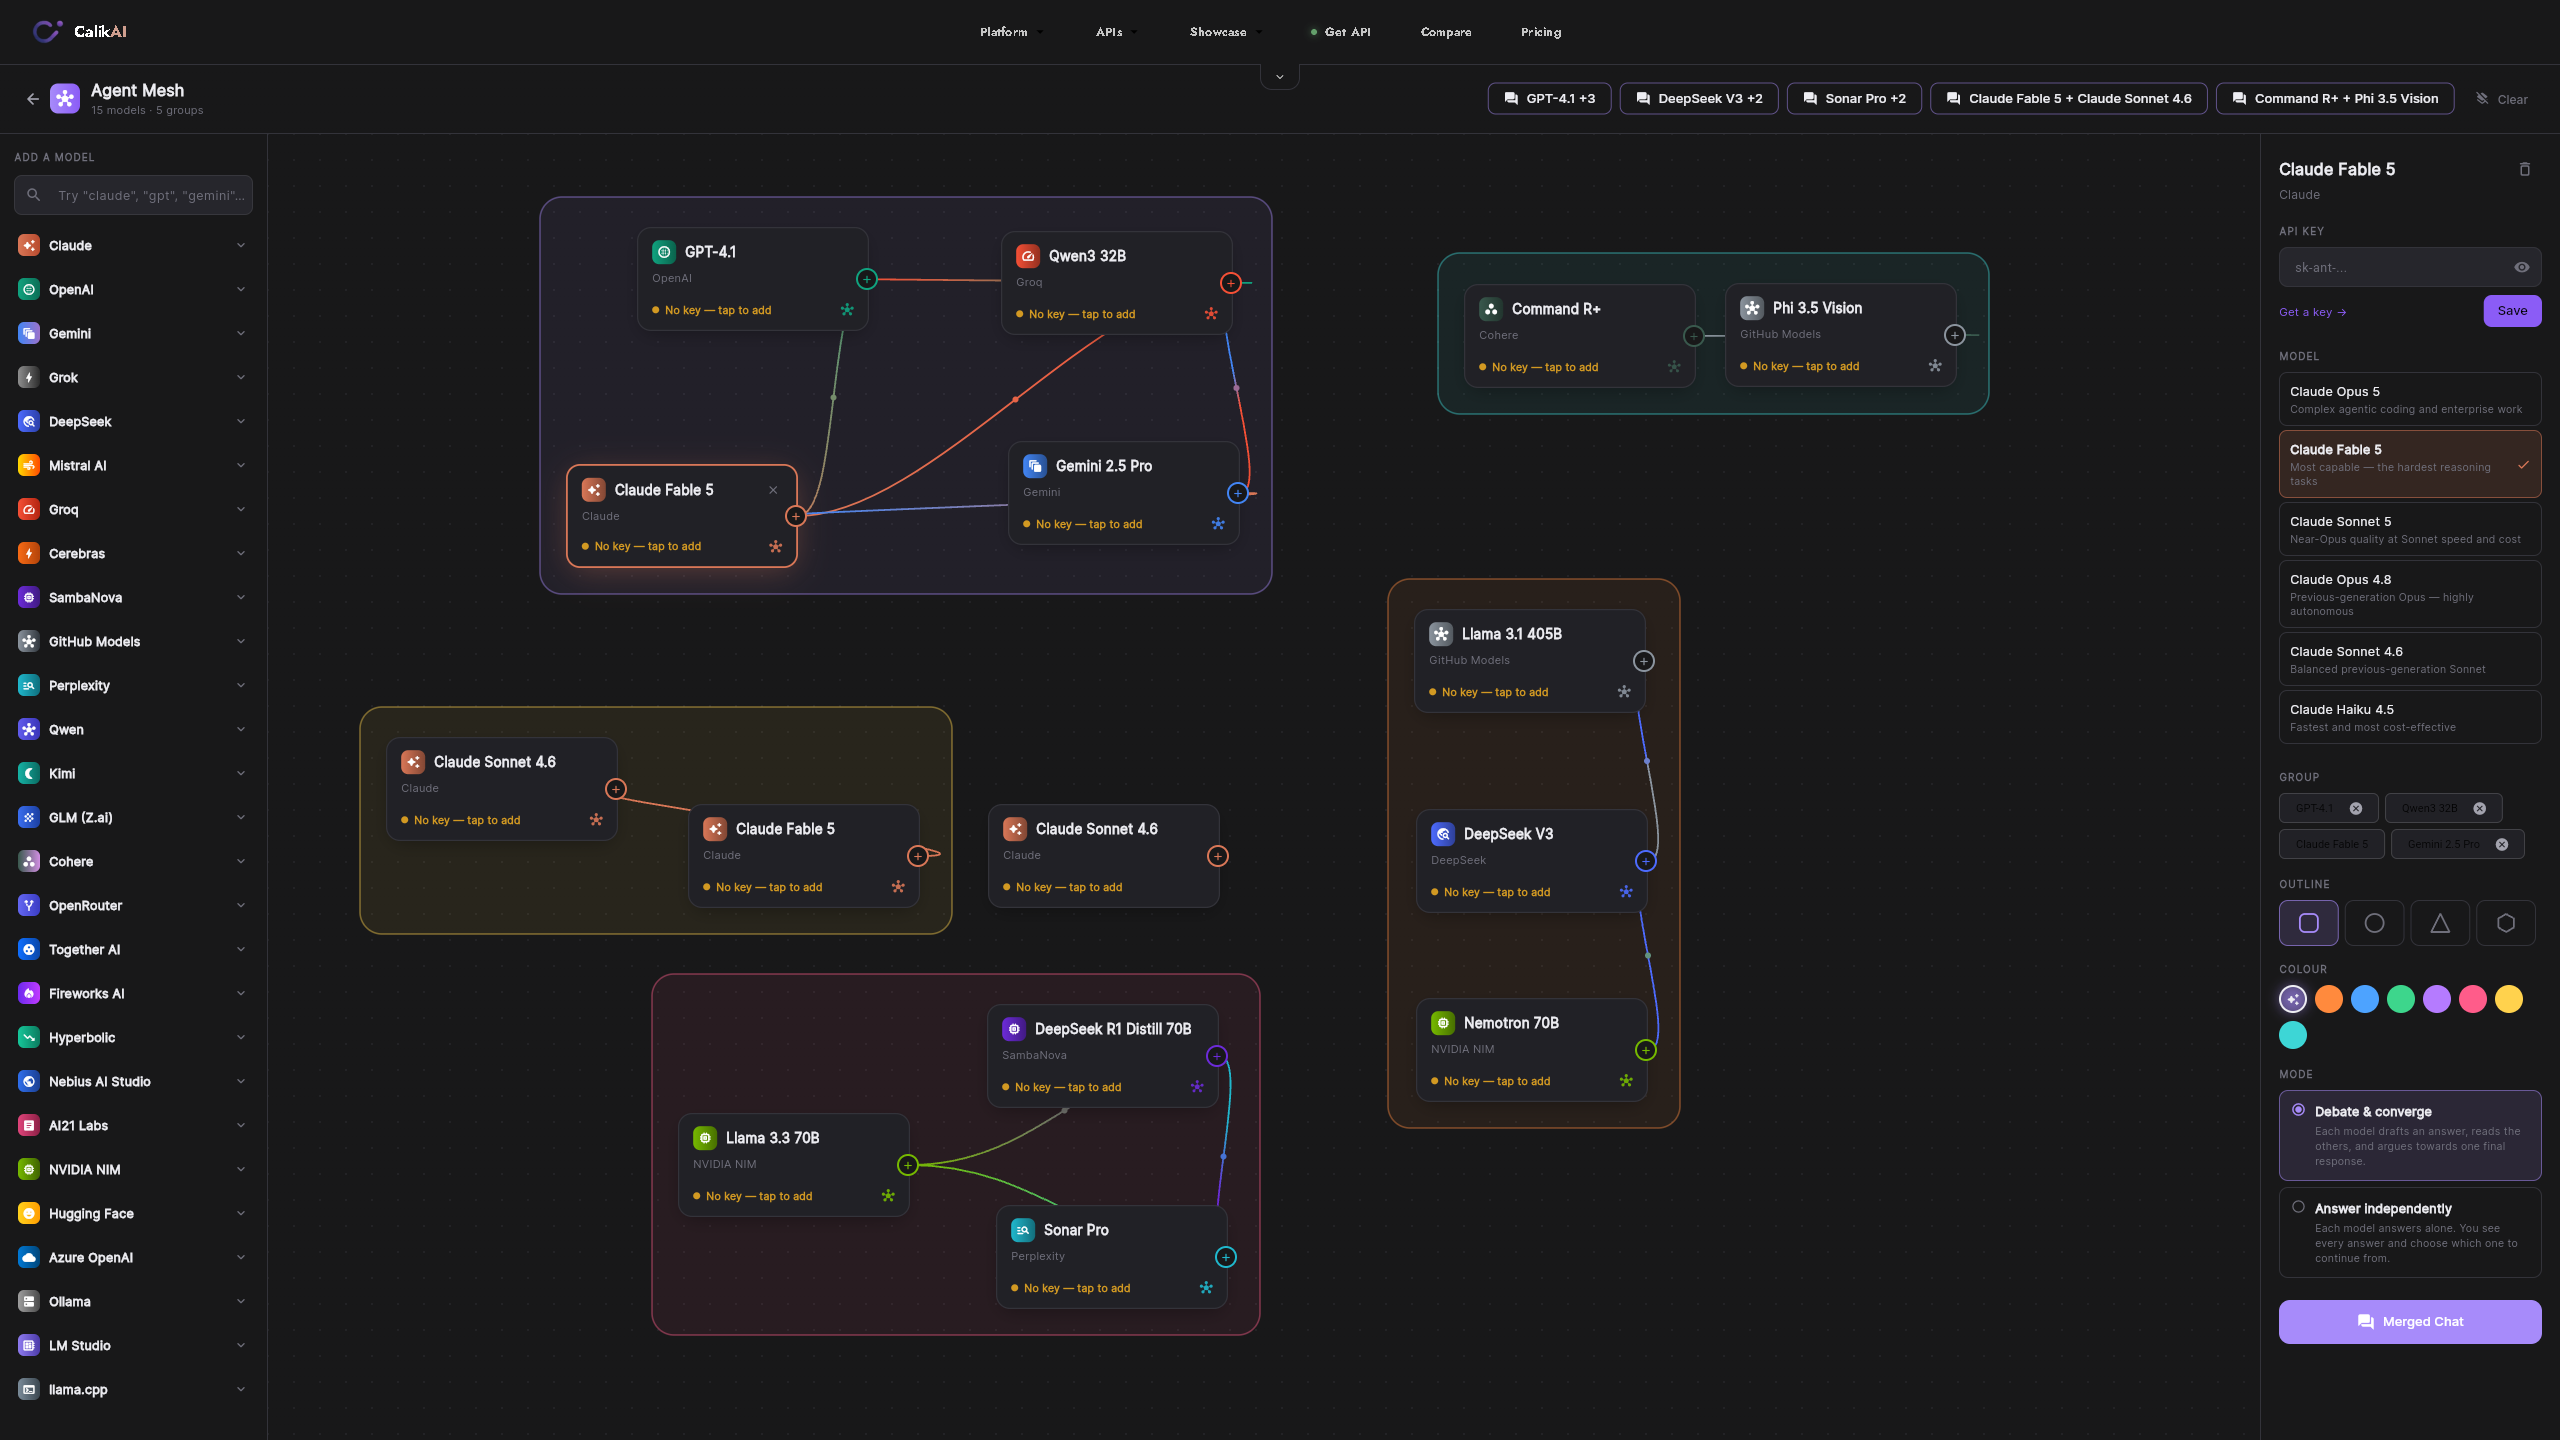This screenshot has width=2560, height=1440.
Task: Click the plus connector on Nemotron 70B node
Action: coord(1646,1050)
